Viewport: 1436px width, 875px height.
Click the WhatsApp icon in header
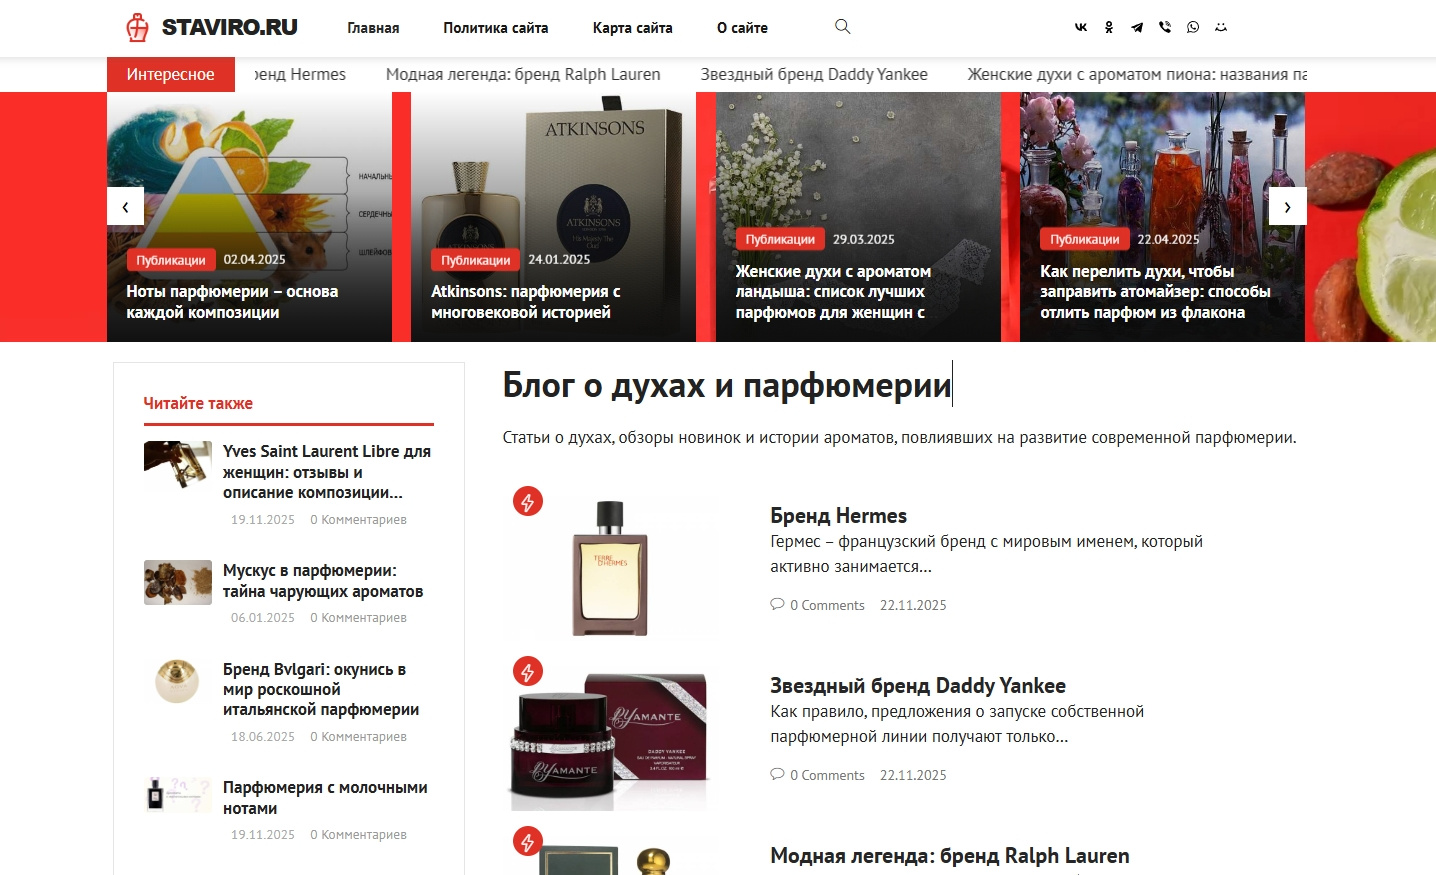[x=1193, y=28]
